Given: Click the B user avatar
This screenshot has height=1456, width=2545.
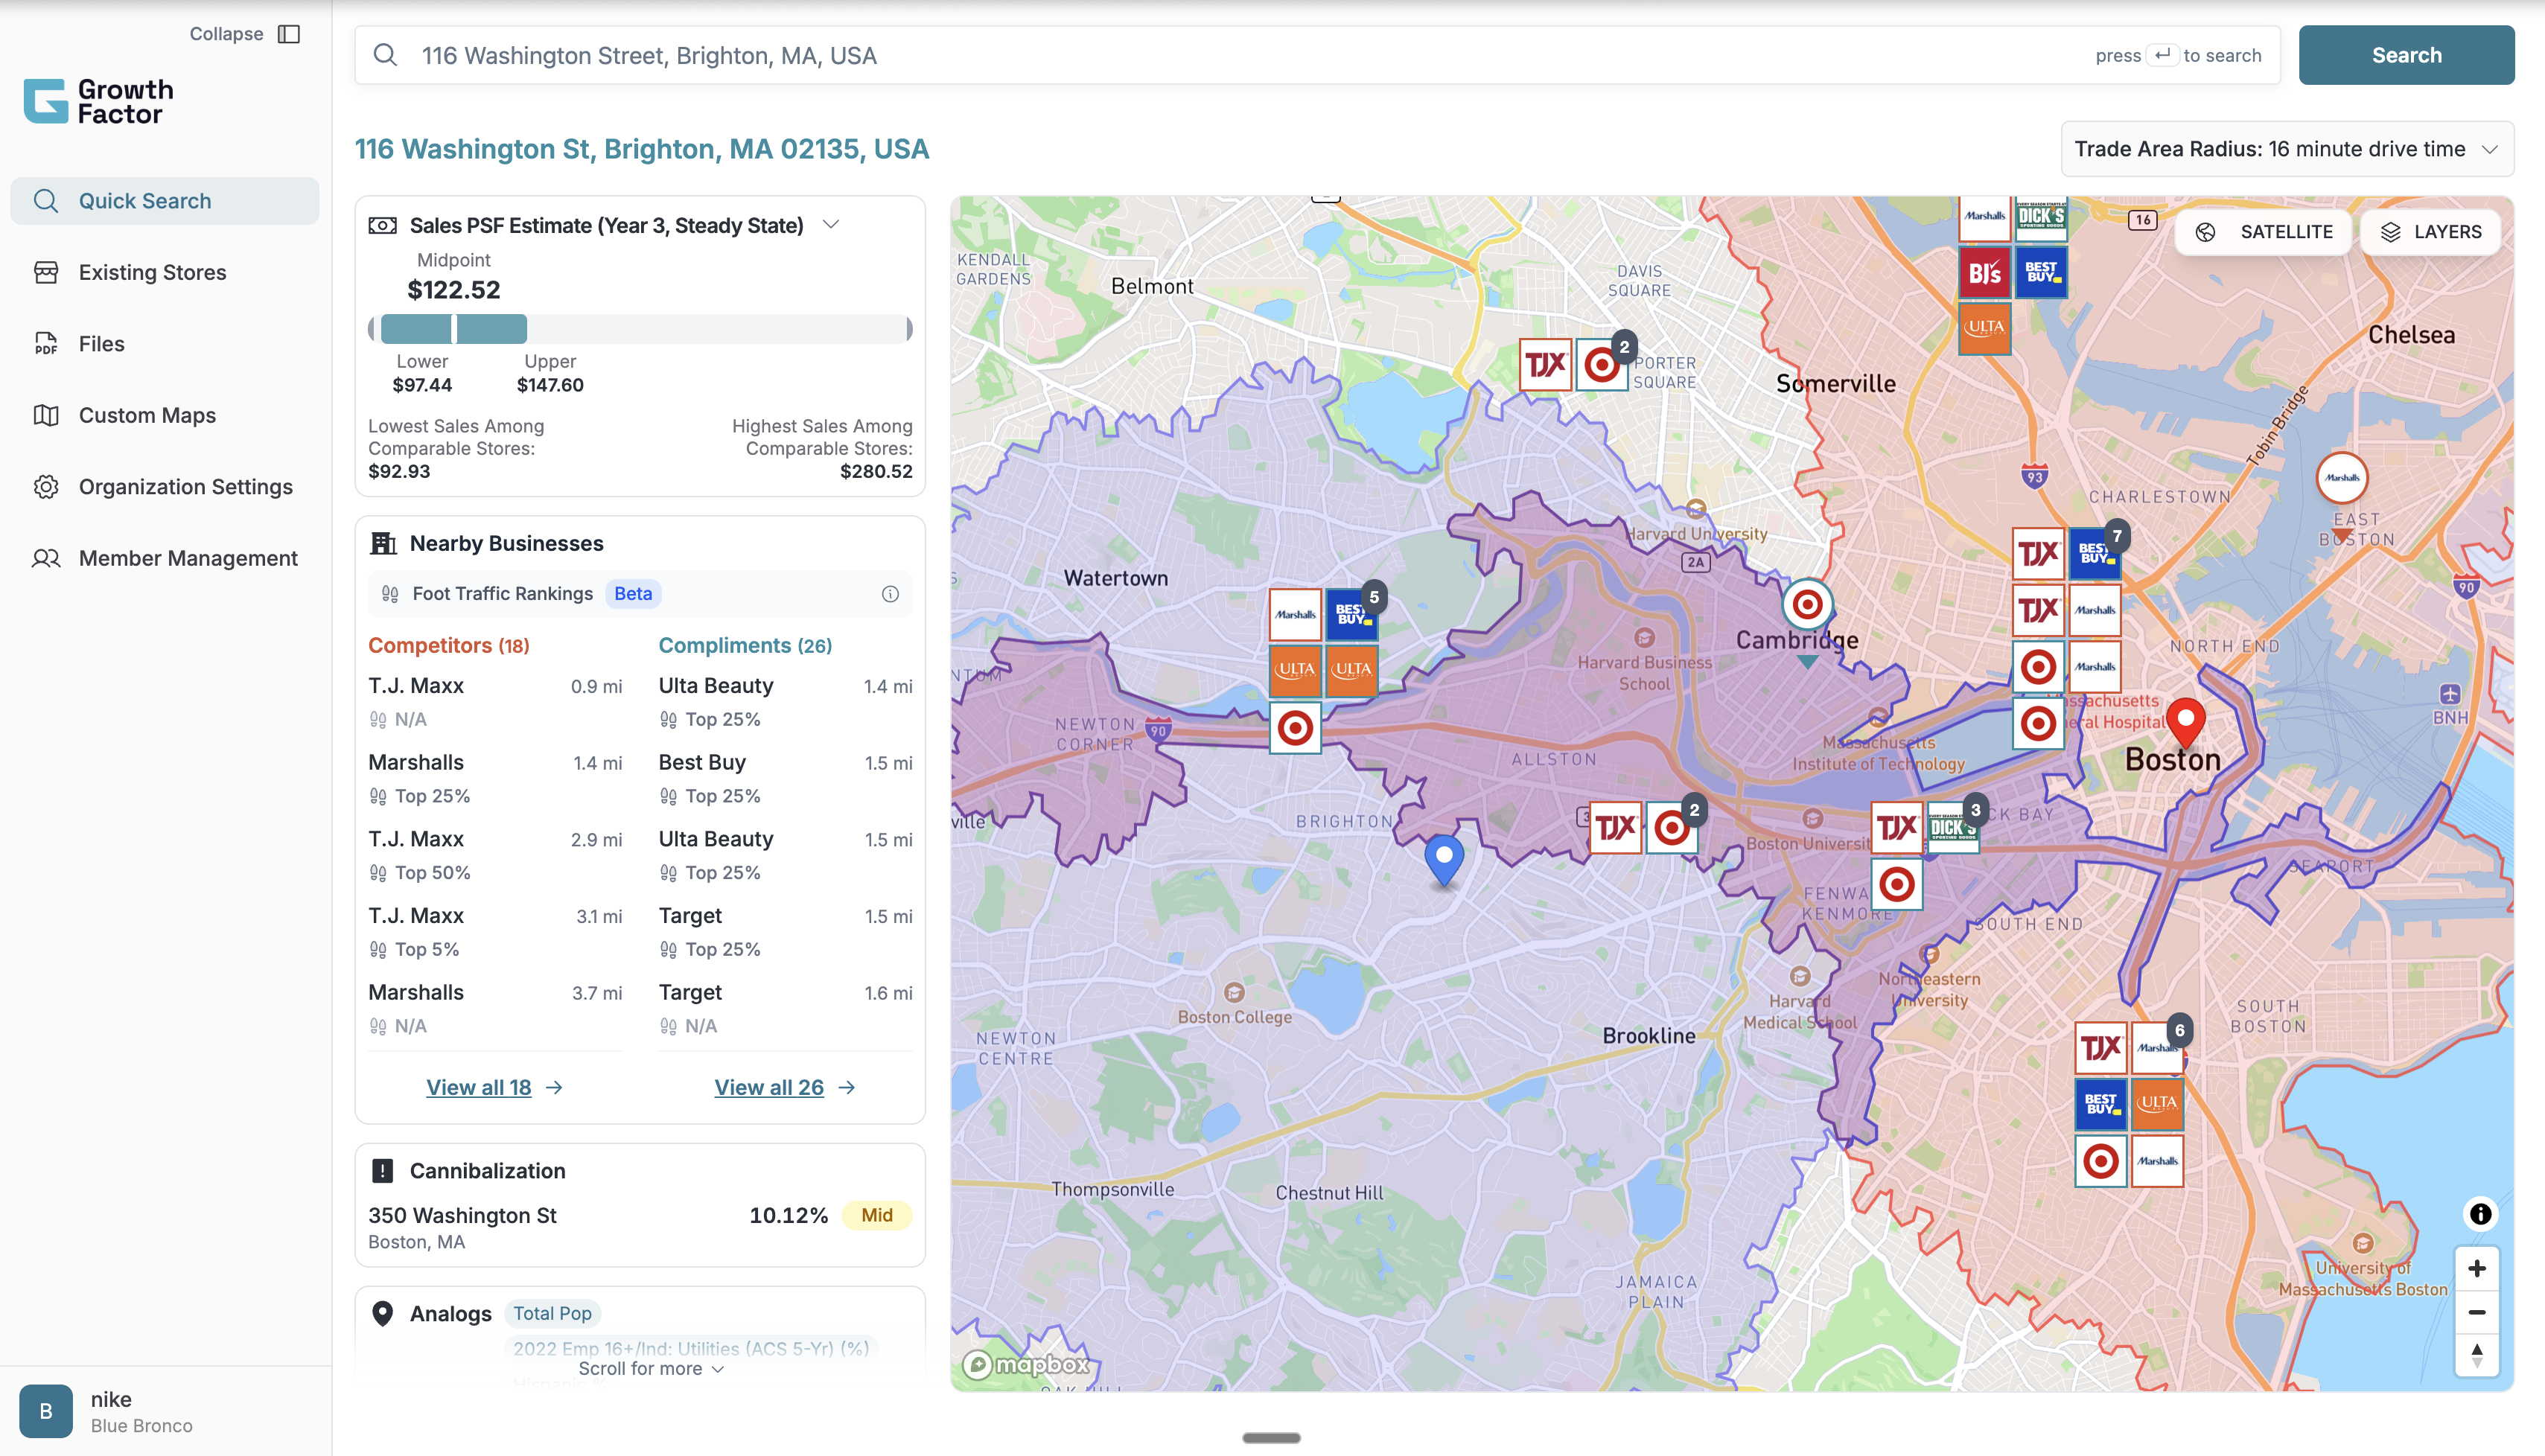Looking at the screenshot, I should coord(46,1411).
